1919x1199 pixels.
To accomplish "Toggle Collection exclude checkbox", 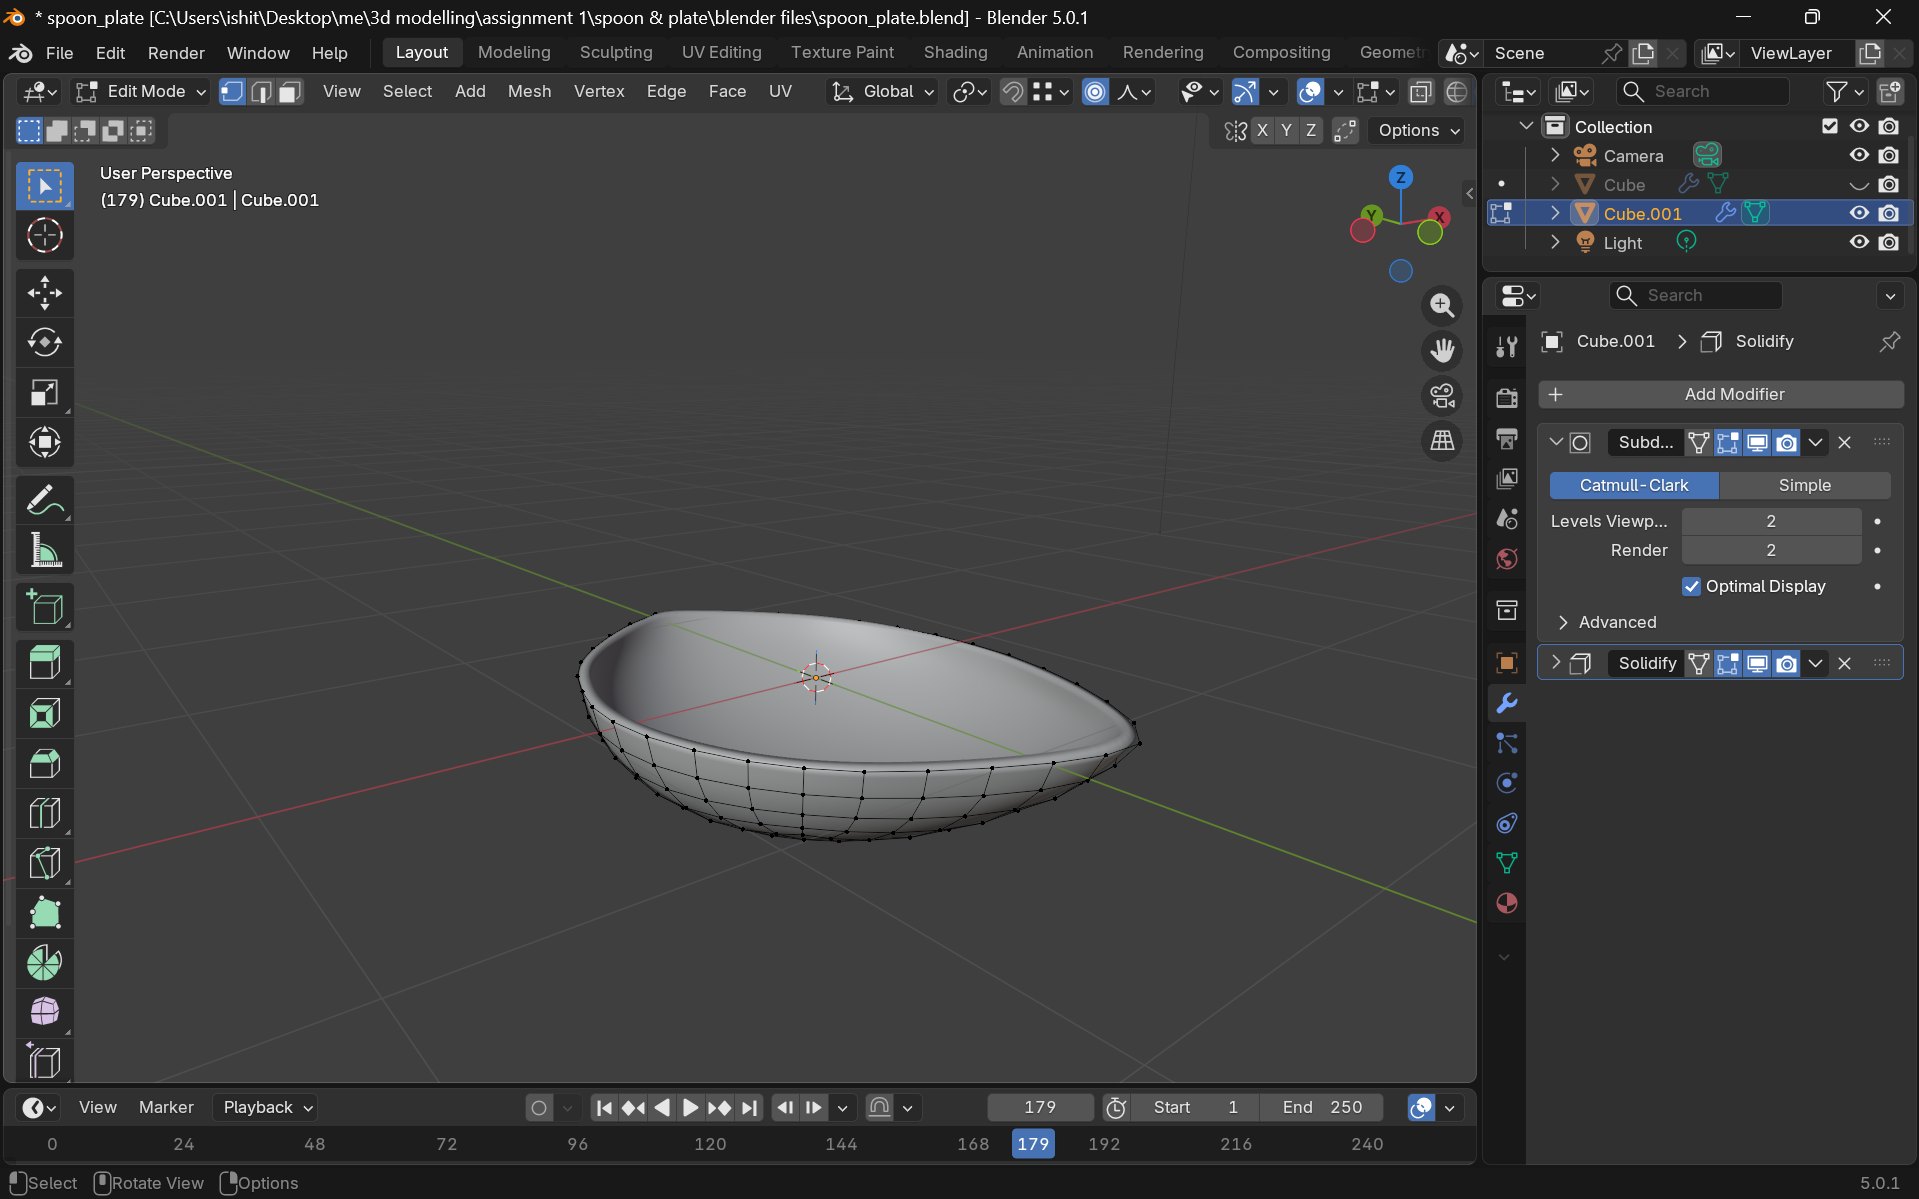I will (1830, 127).
